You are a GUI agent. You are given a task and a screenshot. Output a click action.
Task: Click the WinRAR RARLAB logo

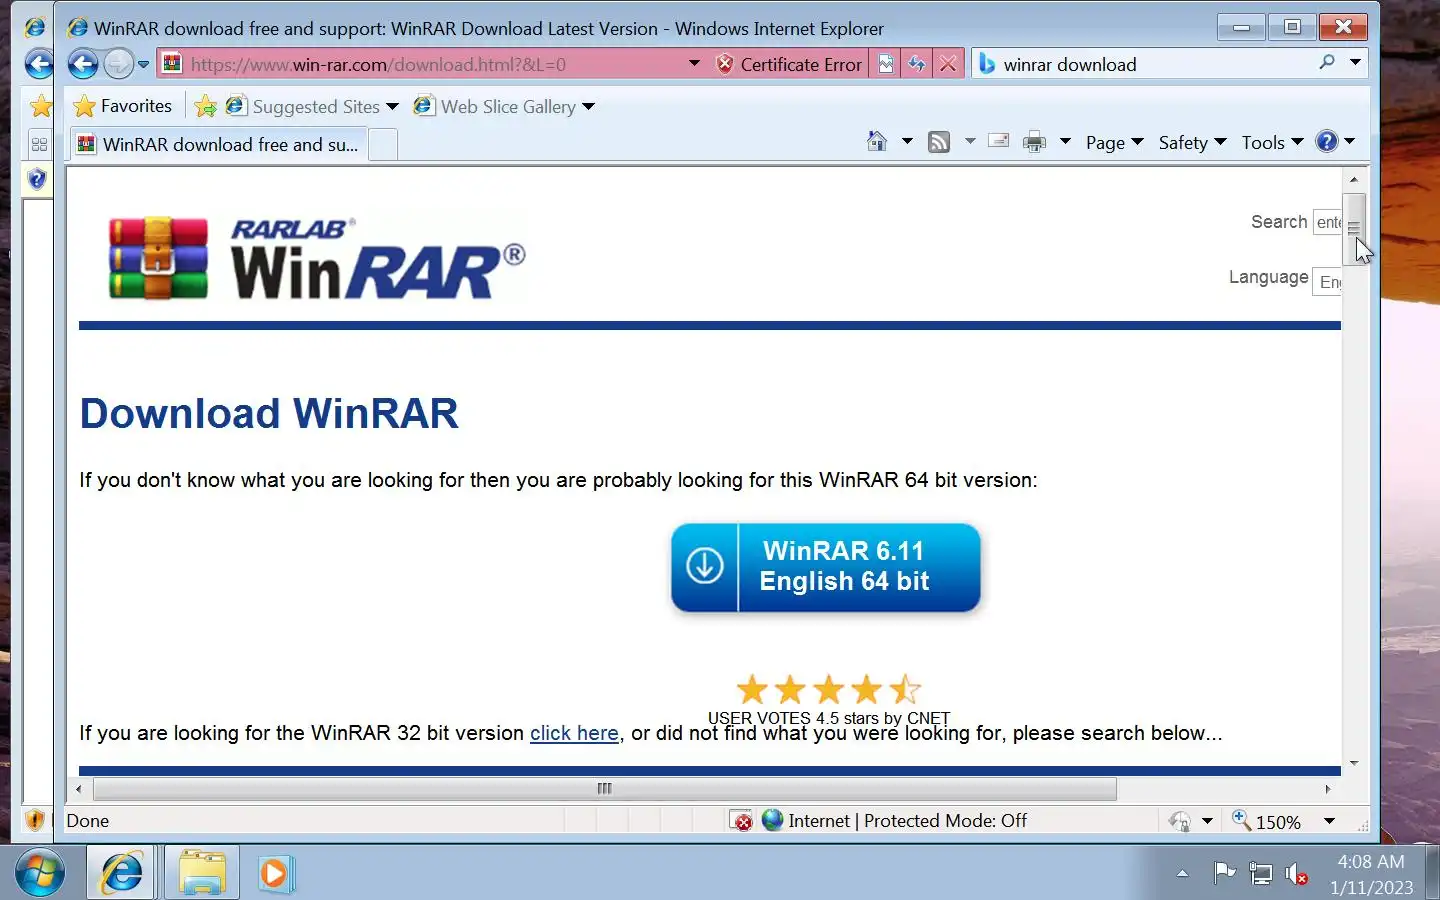click(x=316, y=258)
